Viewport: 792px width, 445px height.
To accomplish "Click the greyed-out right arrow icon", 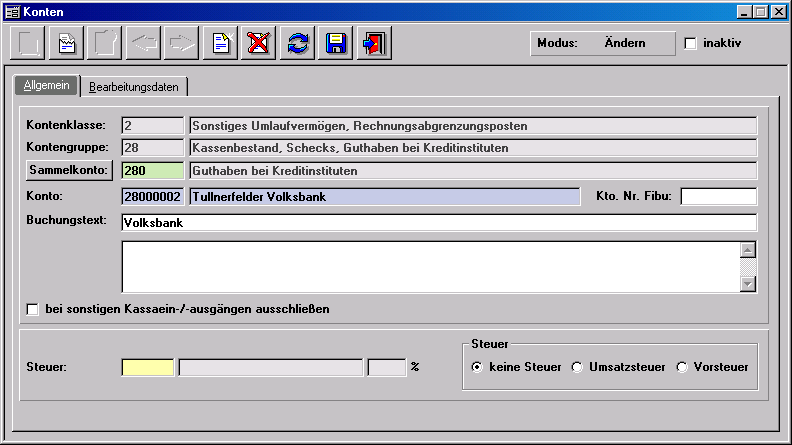I will tap(183, 43).
